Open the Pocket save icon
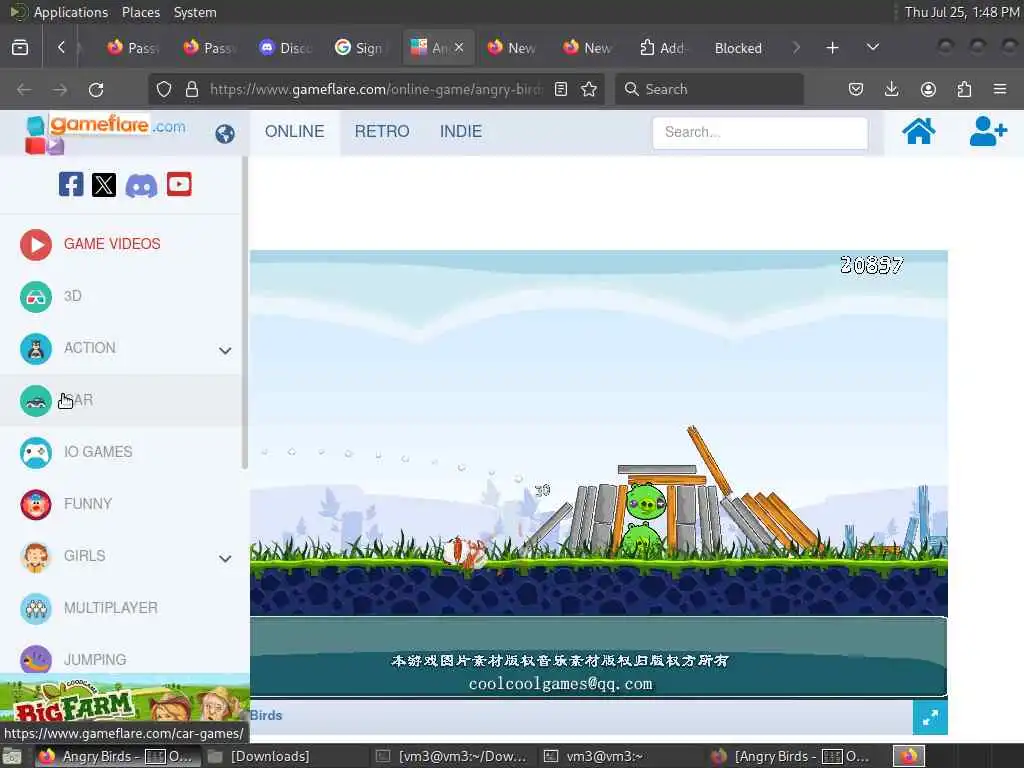1024x768 pixels. click(x=856, y=89)
